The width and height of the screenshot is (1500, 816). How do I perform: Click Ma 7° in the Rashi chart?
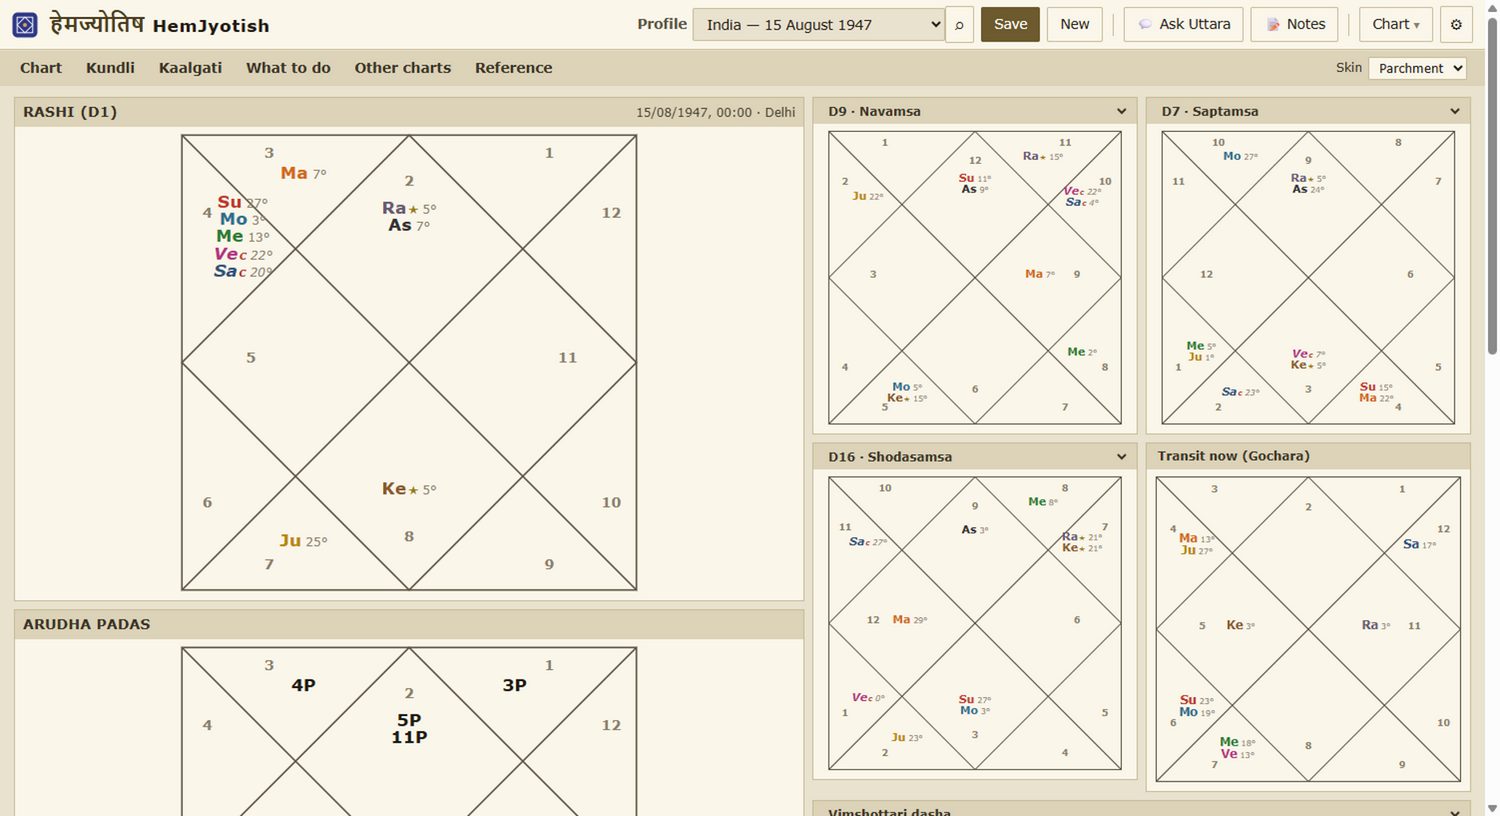point(303,173)
